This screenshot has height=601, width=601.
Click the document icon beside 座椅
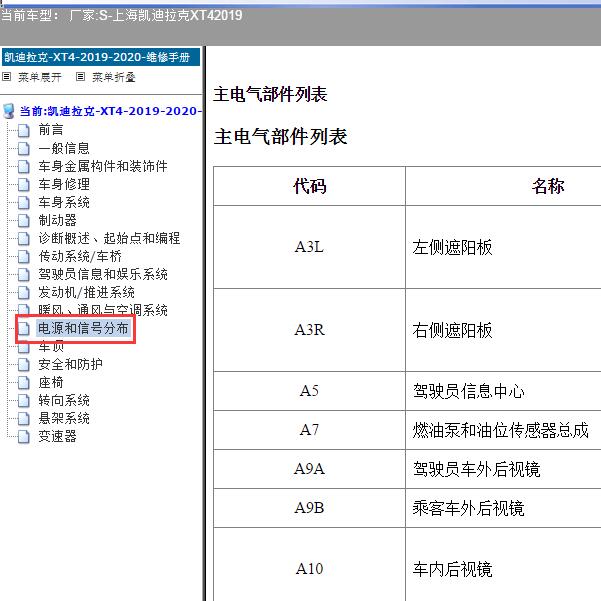pos(24,383)
